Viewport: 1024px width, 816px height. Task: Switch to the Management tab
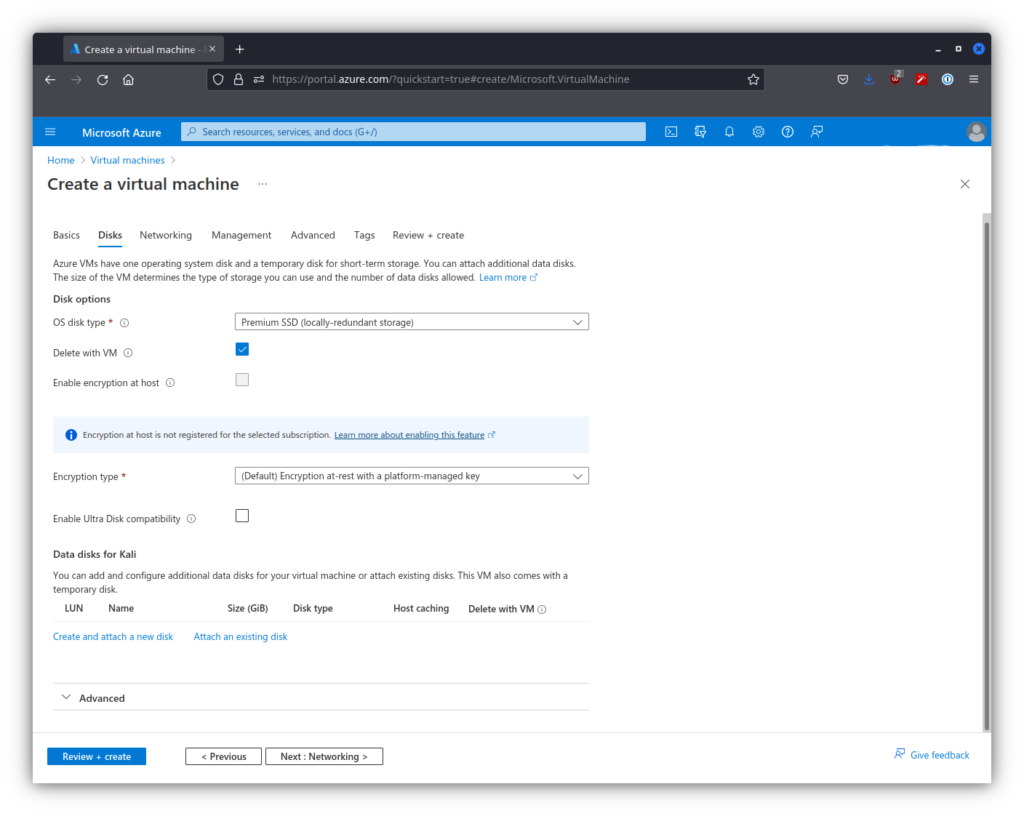tap(241, 235)
